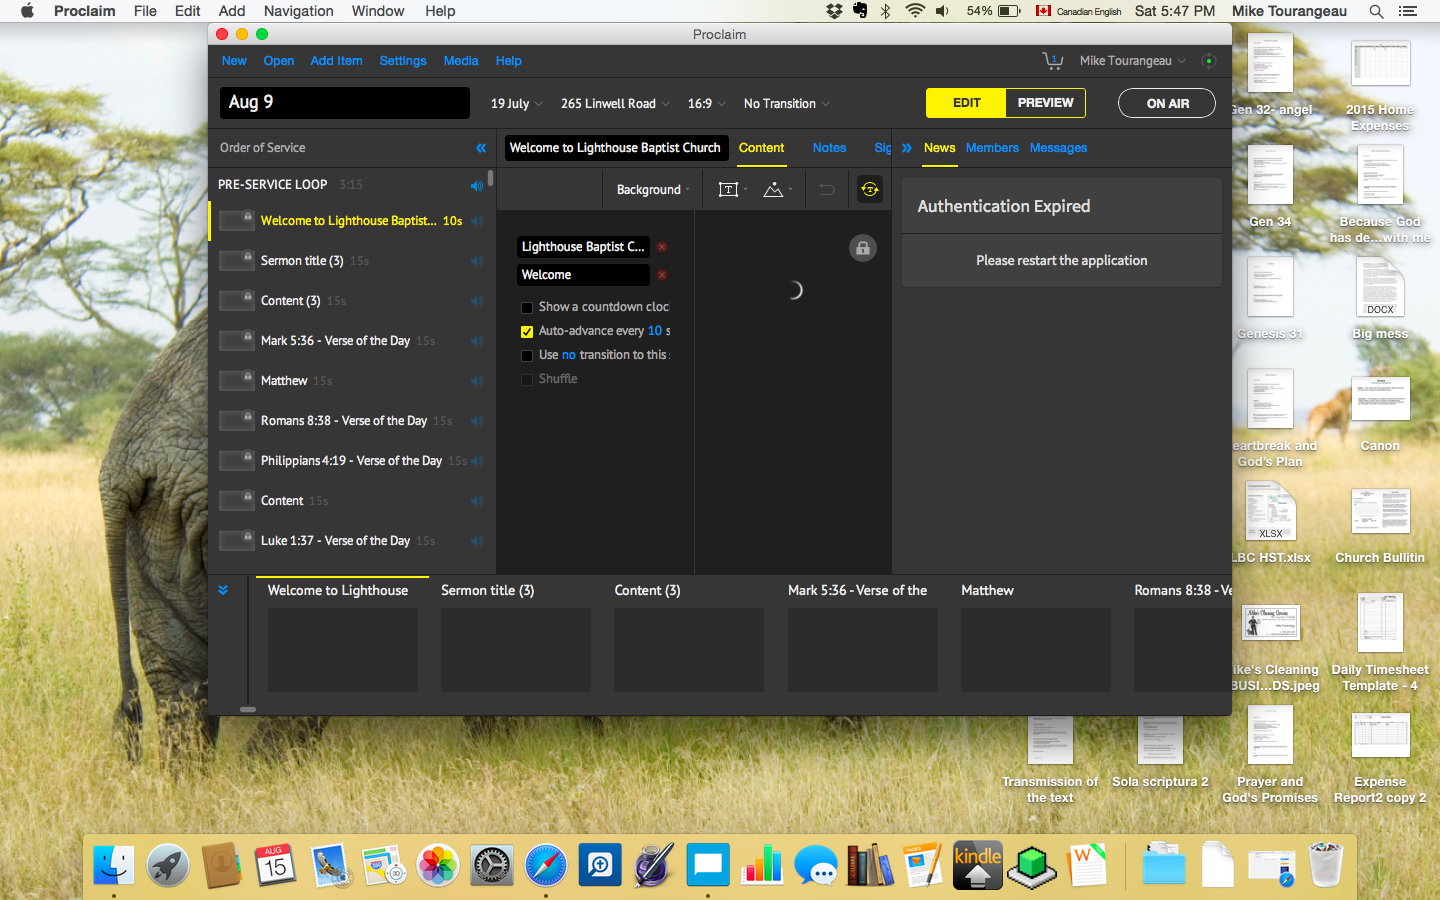Edit the Welcome to Lighthouse Baptist Church title
This screenshot has width=1440, height=900.
coord(616,148)
